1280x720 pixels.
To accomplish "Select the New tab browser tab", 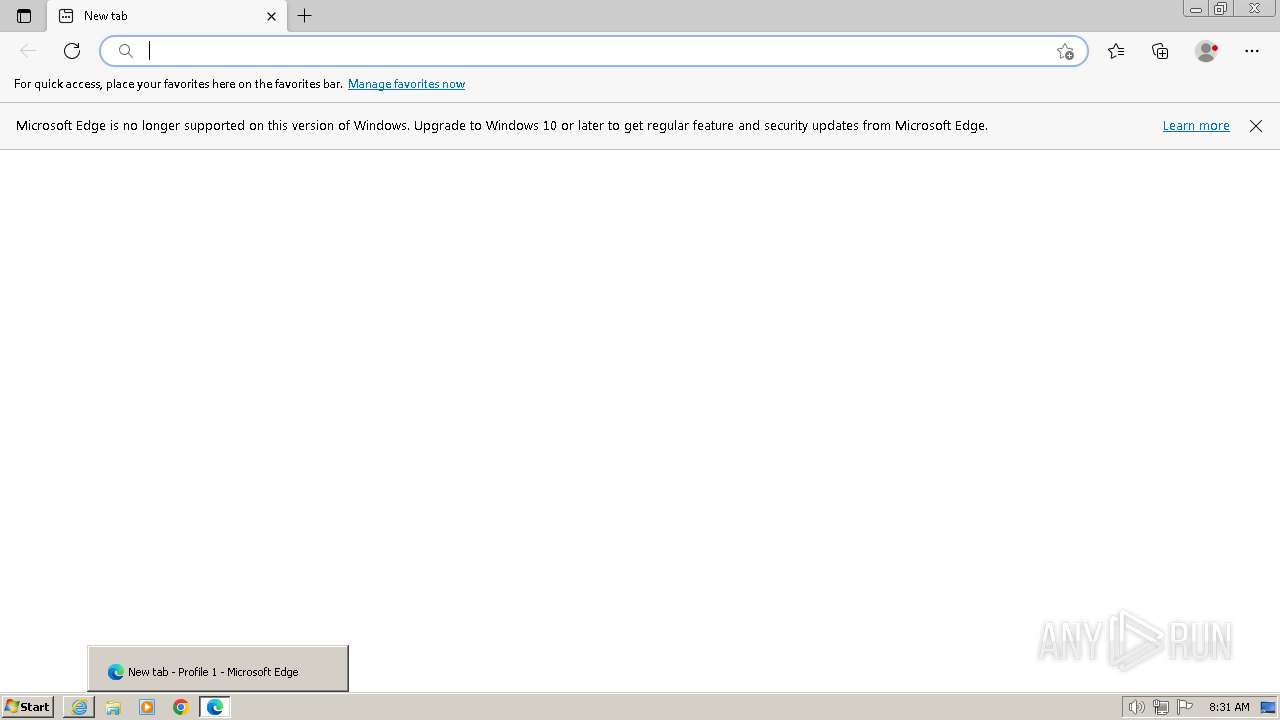I will (167, 16).
